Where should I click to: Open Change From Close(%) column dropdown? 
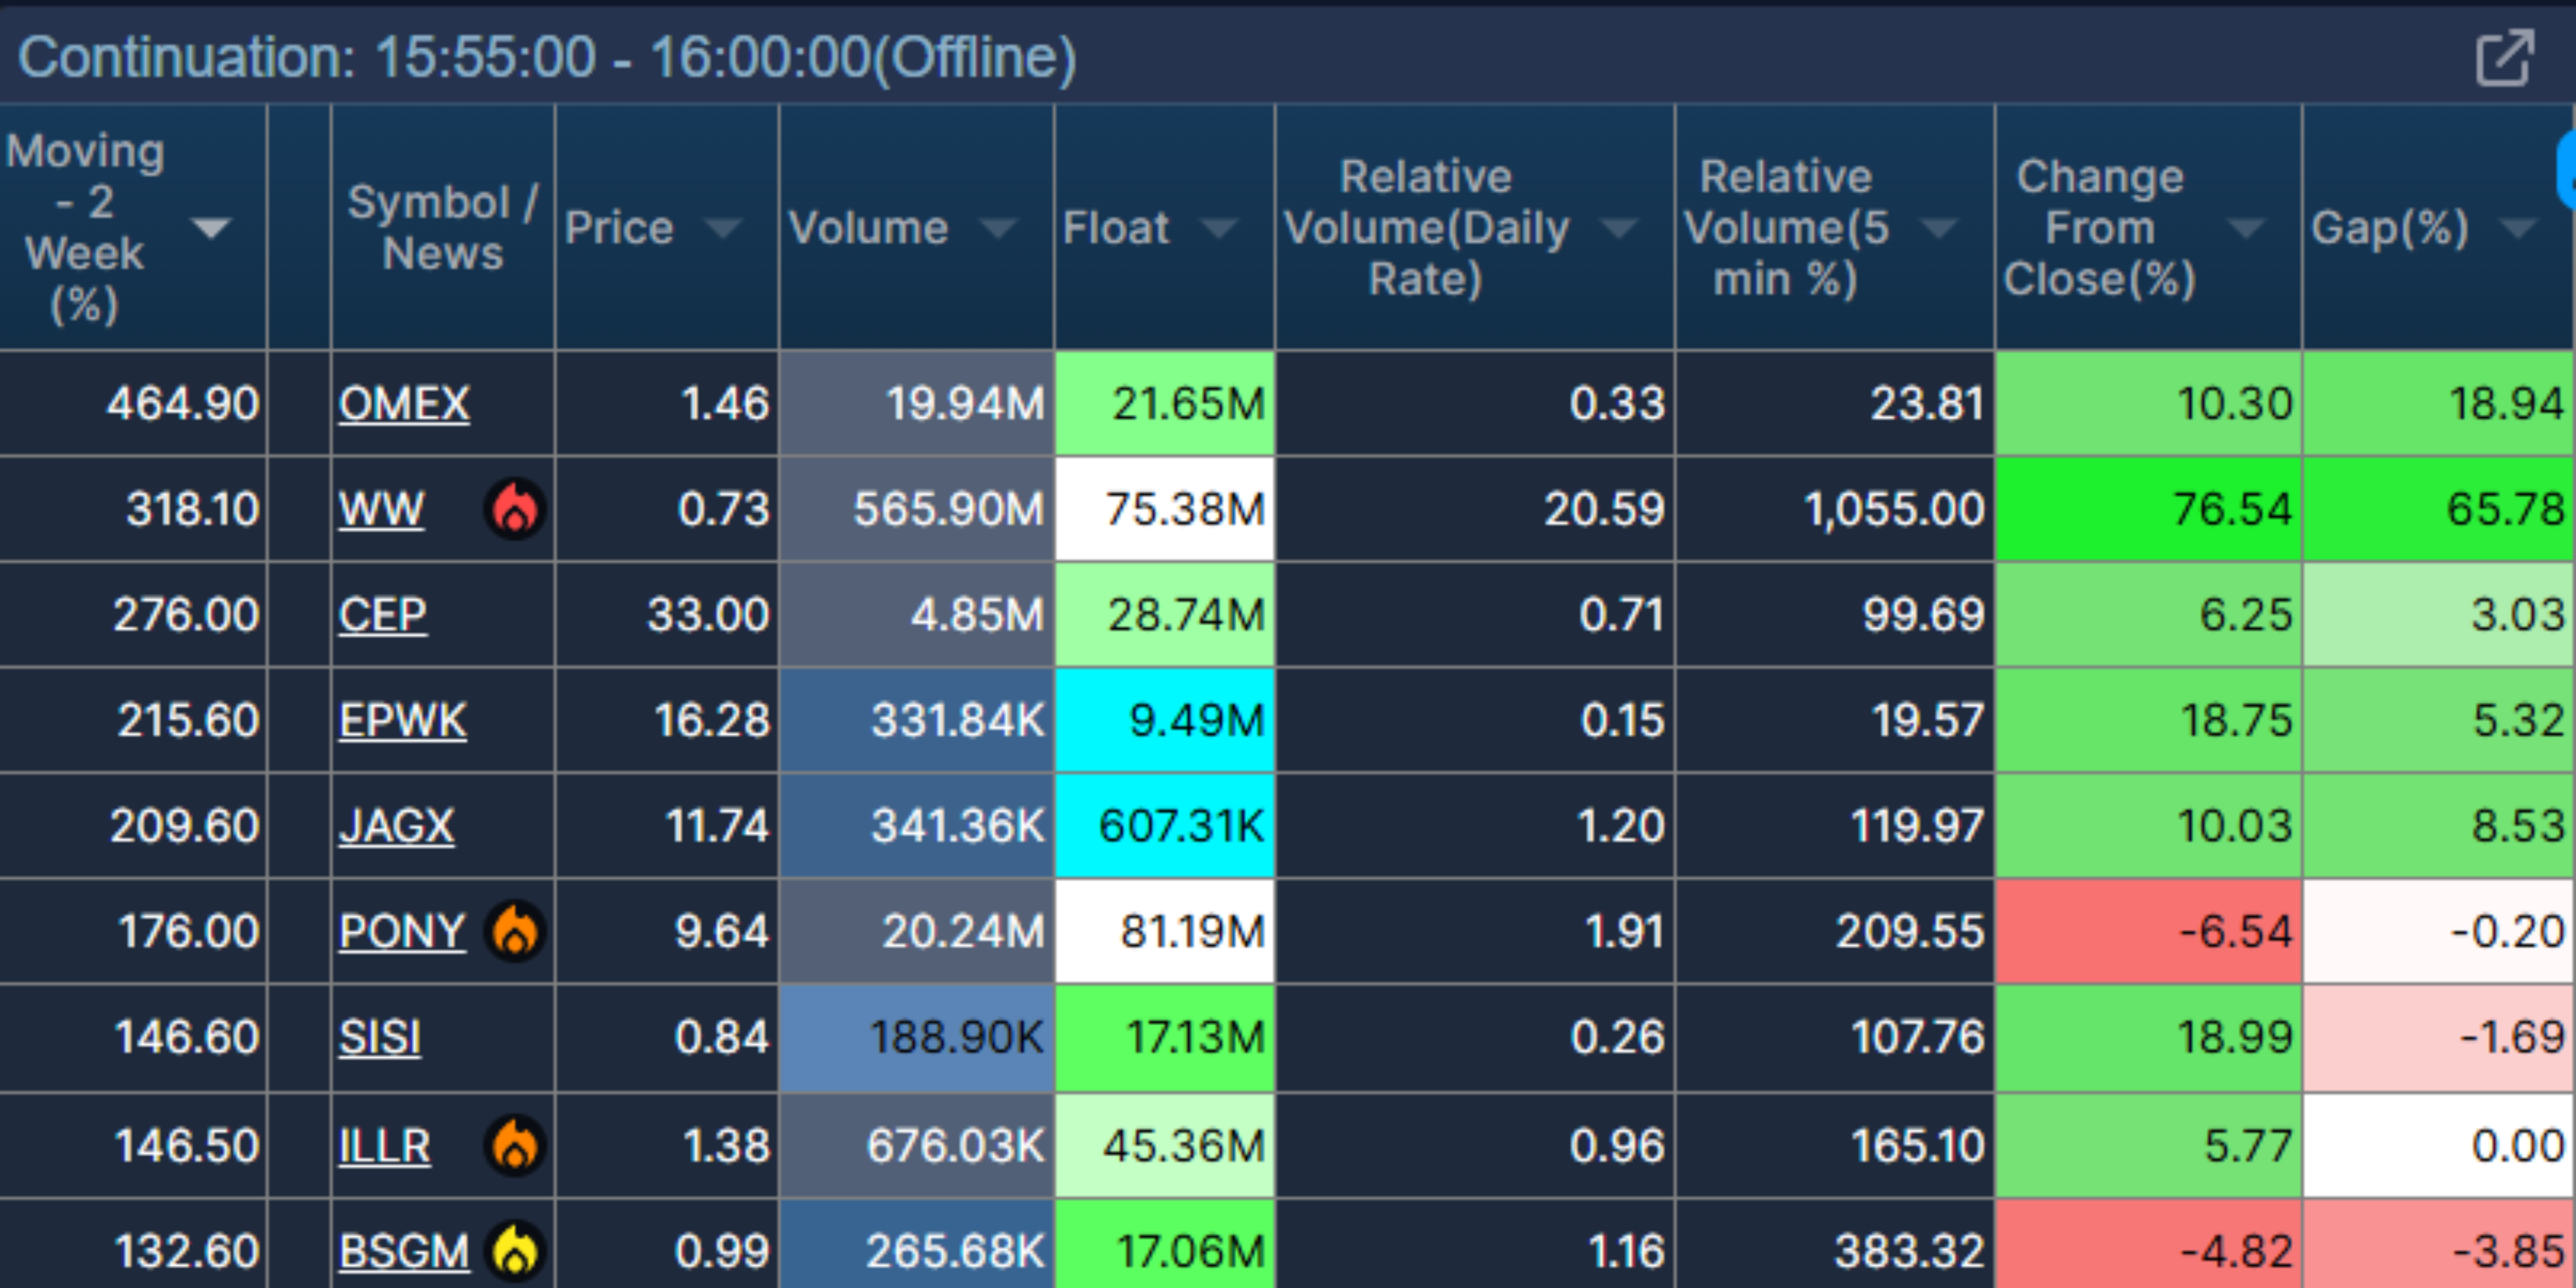pos(2246,229)
